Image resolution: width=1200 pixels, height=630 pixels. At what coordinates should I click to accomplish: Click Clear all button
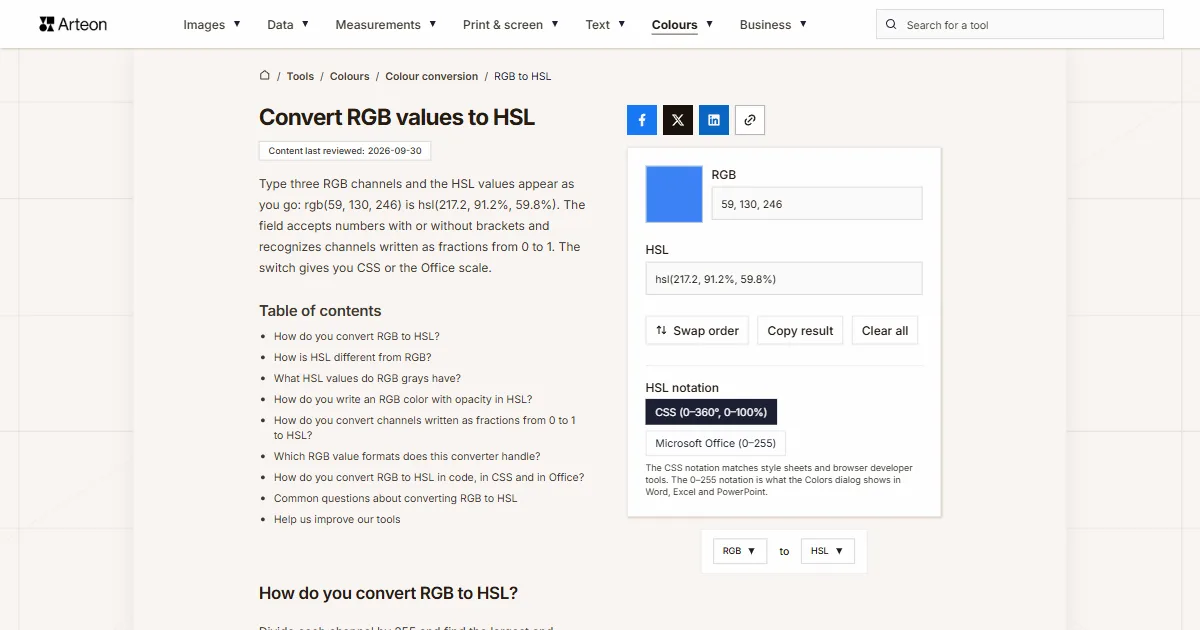click(885, 331)
